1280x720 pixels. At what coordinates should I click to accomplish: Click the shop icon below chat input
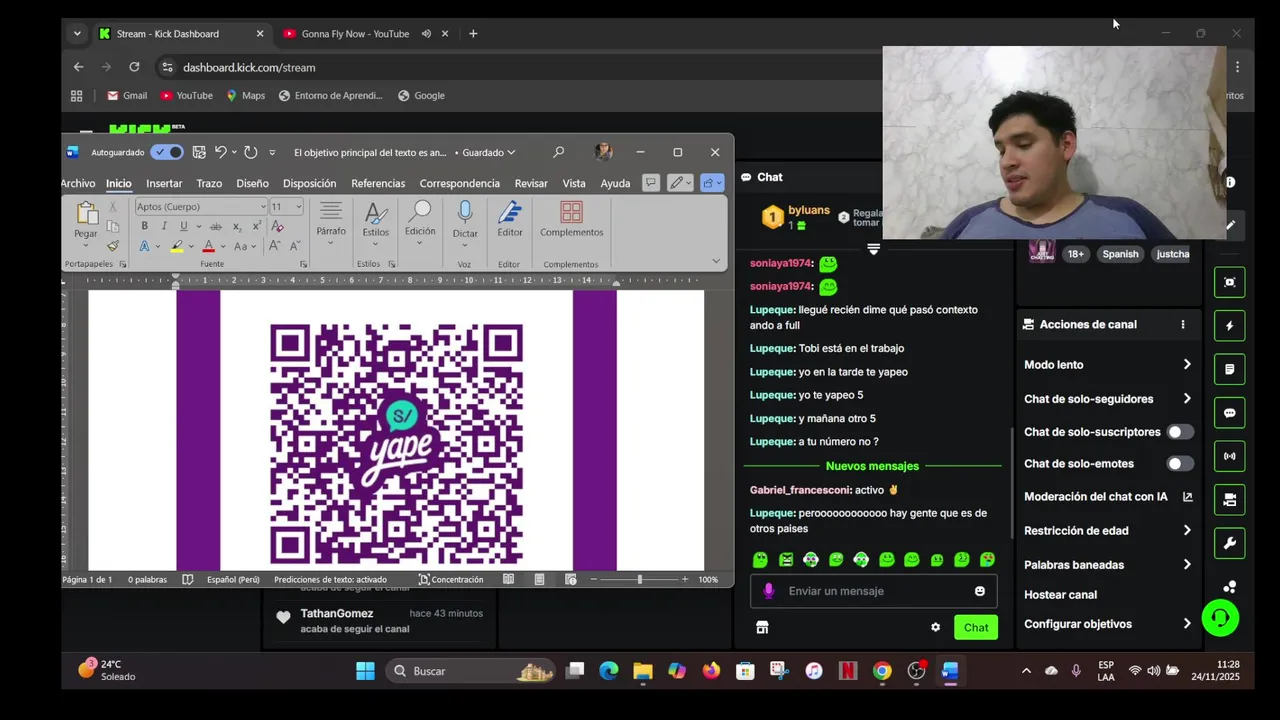pyautogui.click(x=762, y=627)
